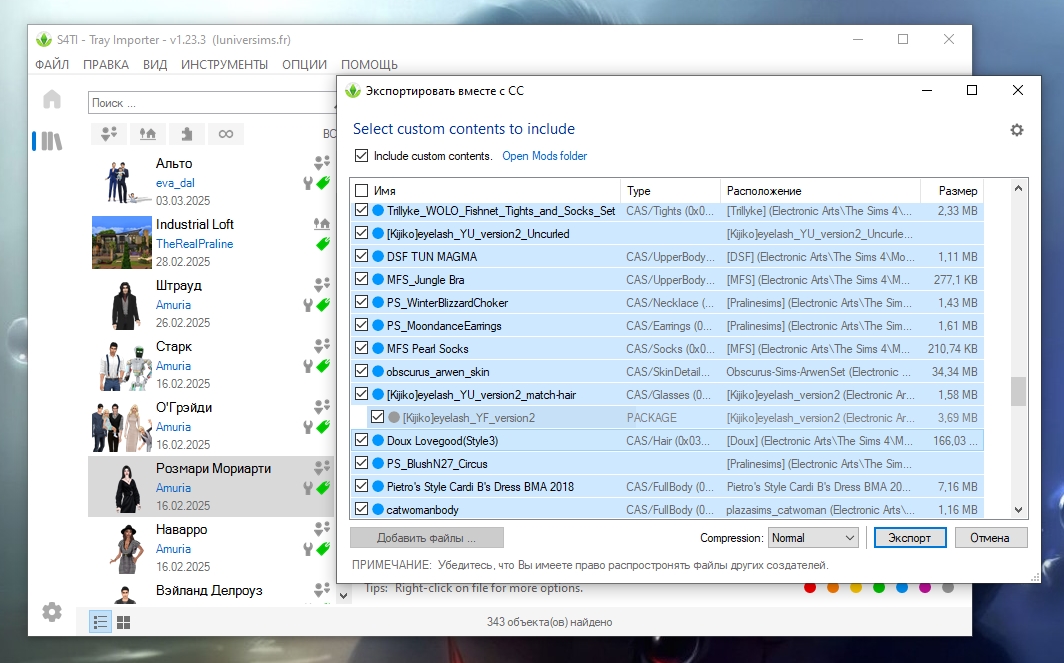The height and width of the screenshot is (663, 1064).
Task: Uncheck DSF TUN MAGMA checkbox
Action: (362, 256)
